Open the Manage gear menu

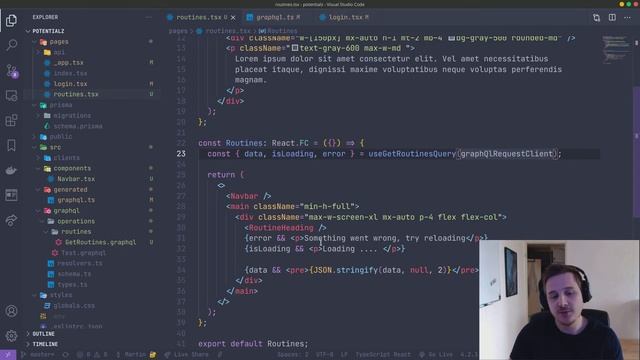click(x=11, y=336)
